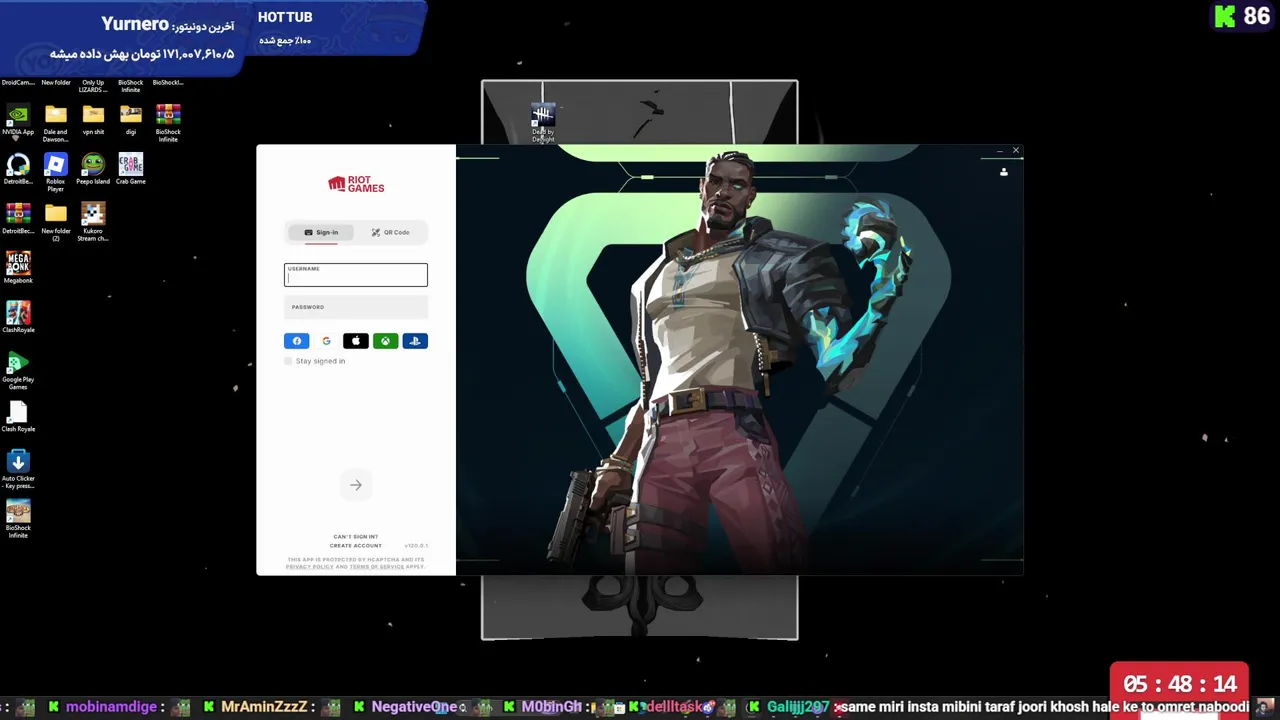
Task: Open the digi folder
Action: coord(131,120)
